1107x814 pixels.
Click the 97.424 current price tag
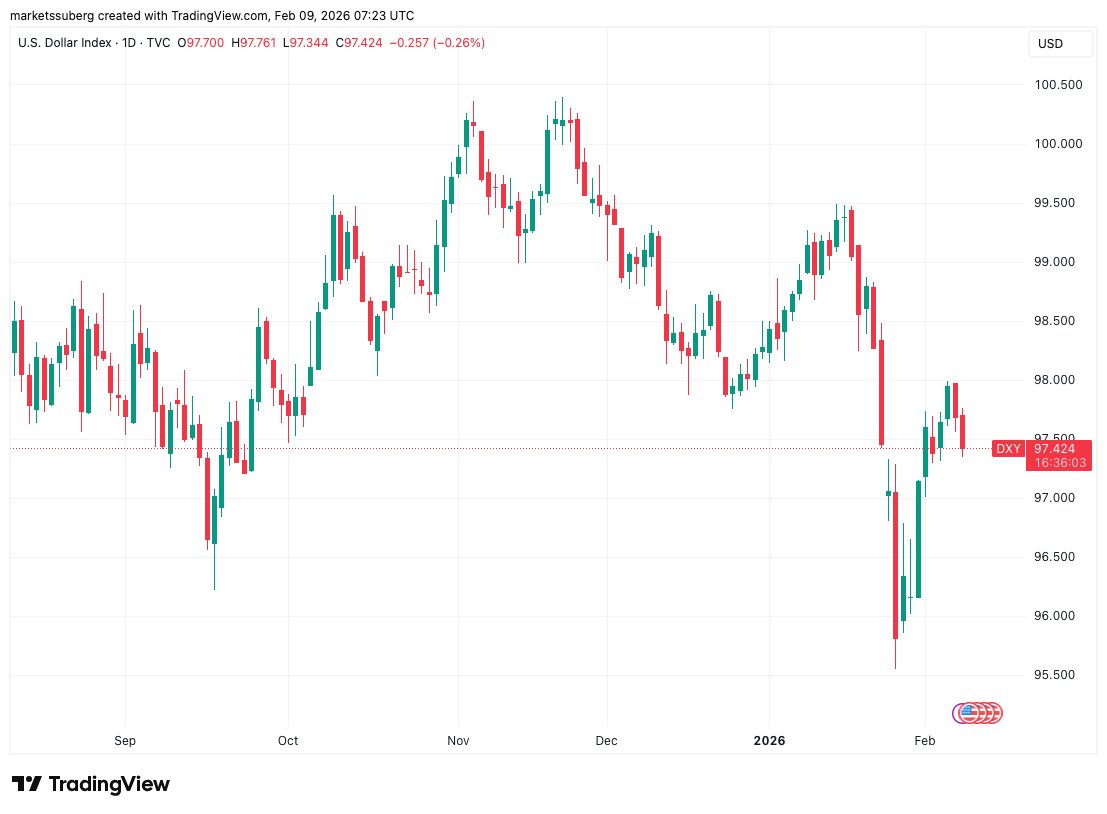point(1056,449)
